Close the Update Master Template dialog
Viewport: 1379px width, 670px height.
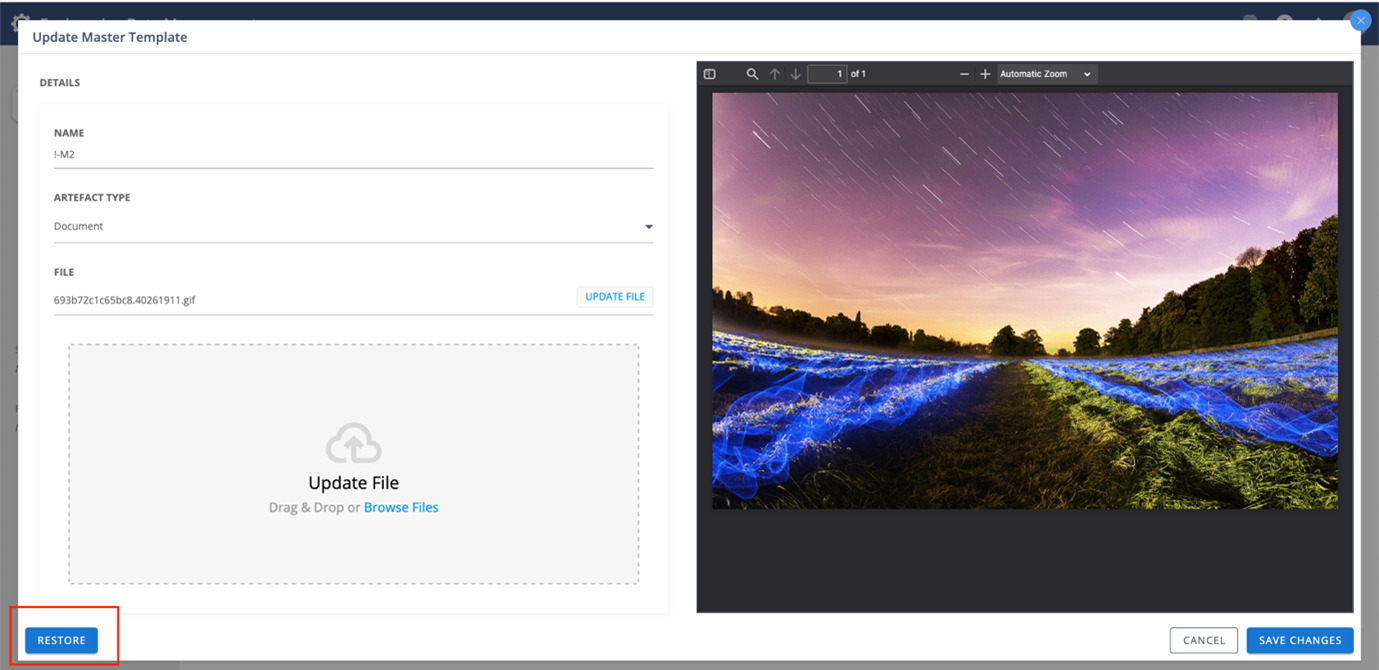[1360, 20]
